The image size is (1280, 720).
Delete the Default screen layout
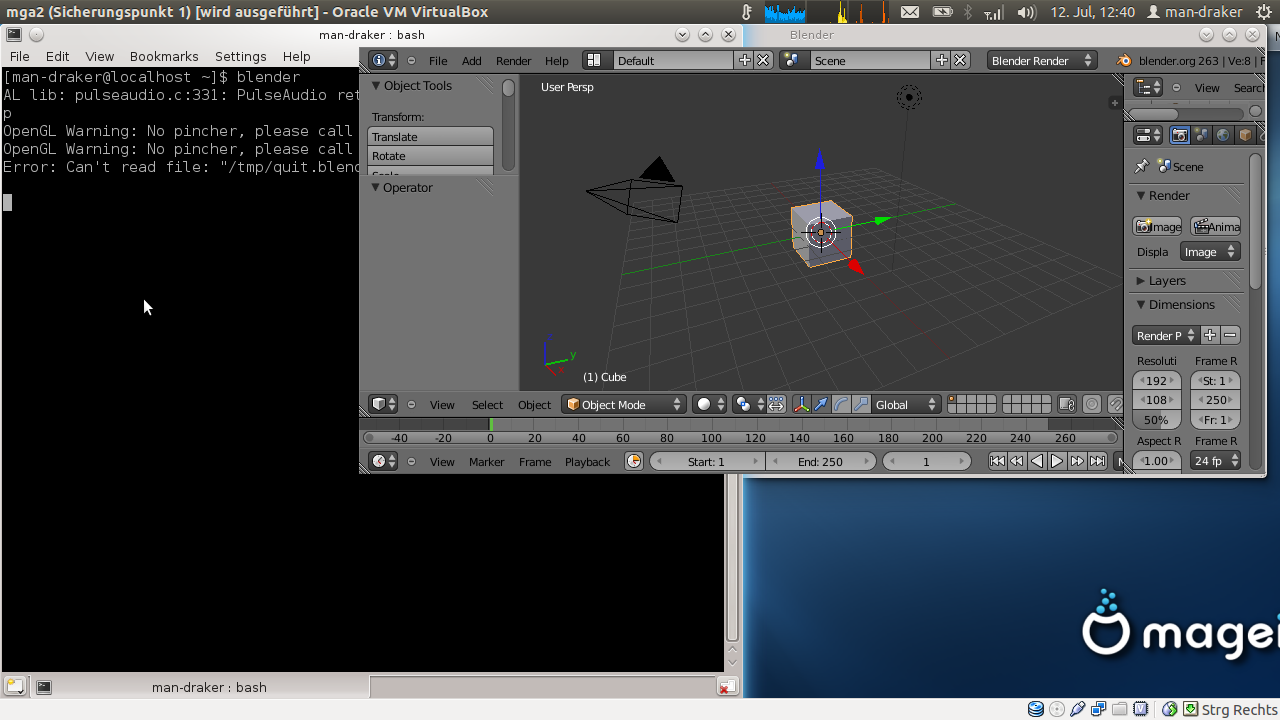pos(763,60)
